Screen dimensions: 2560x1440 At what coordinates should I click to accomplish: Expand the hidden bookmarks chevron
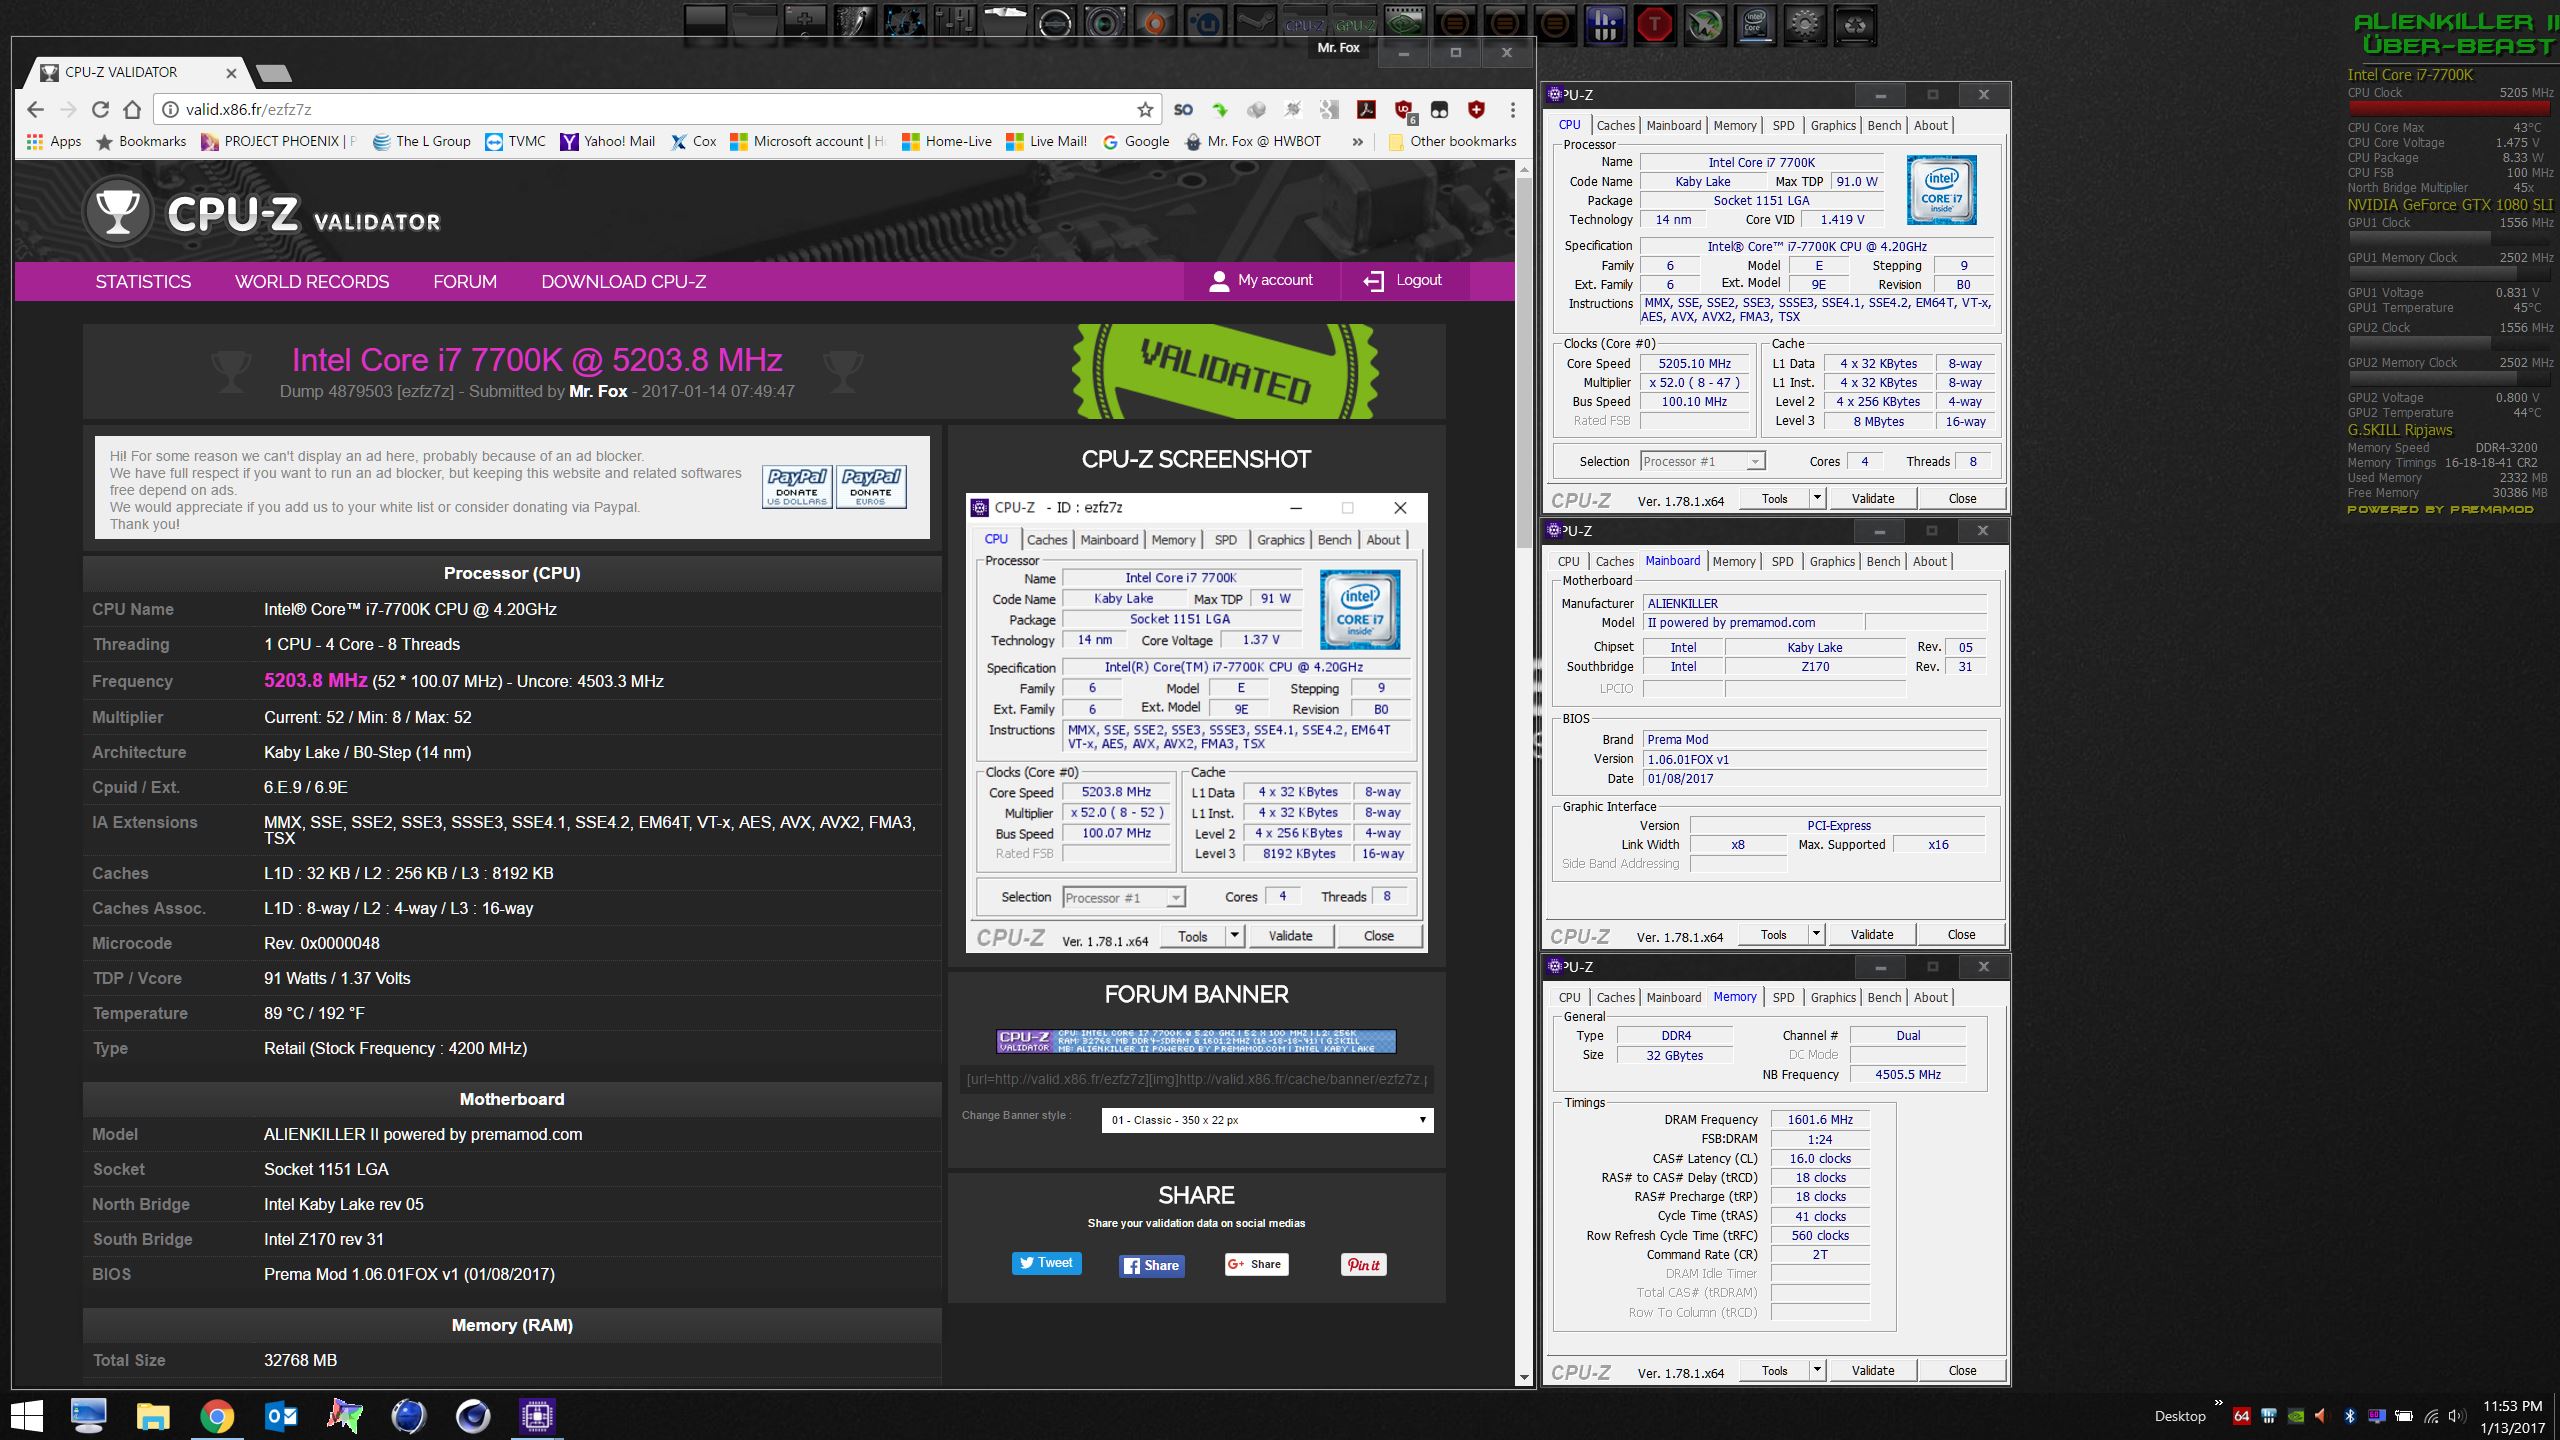[x=1357, y=142]
